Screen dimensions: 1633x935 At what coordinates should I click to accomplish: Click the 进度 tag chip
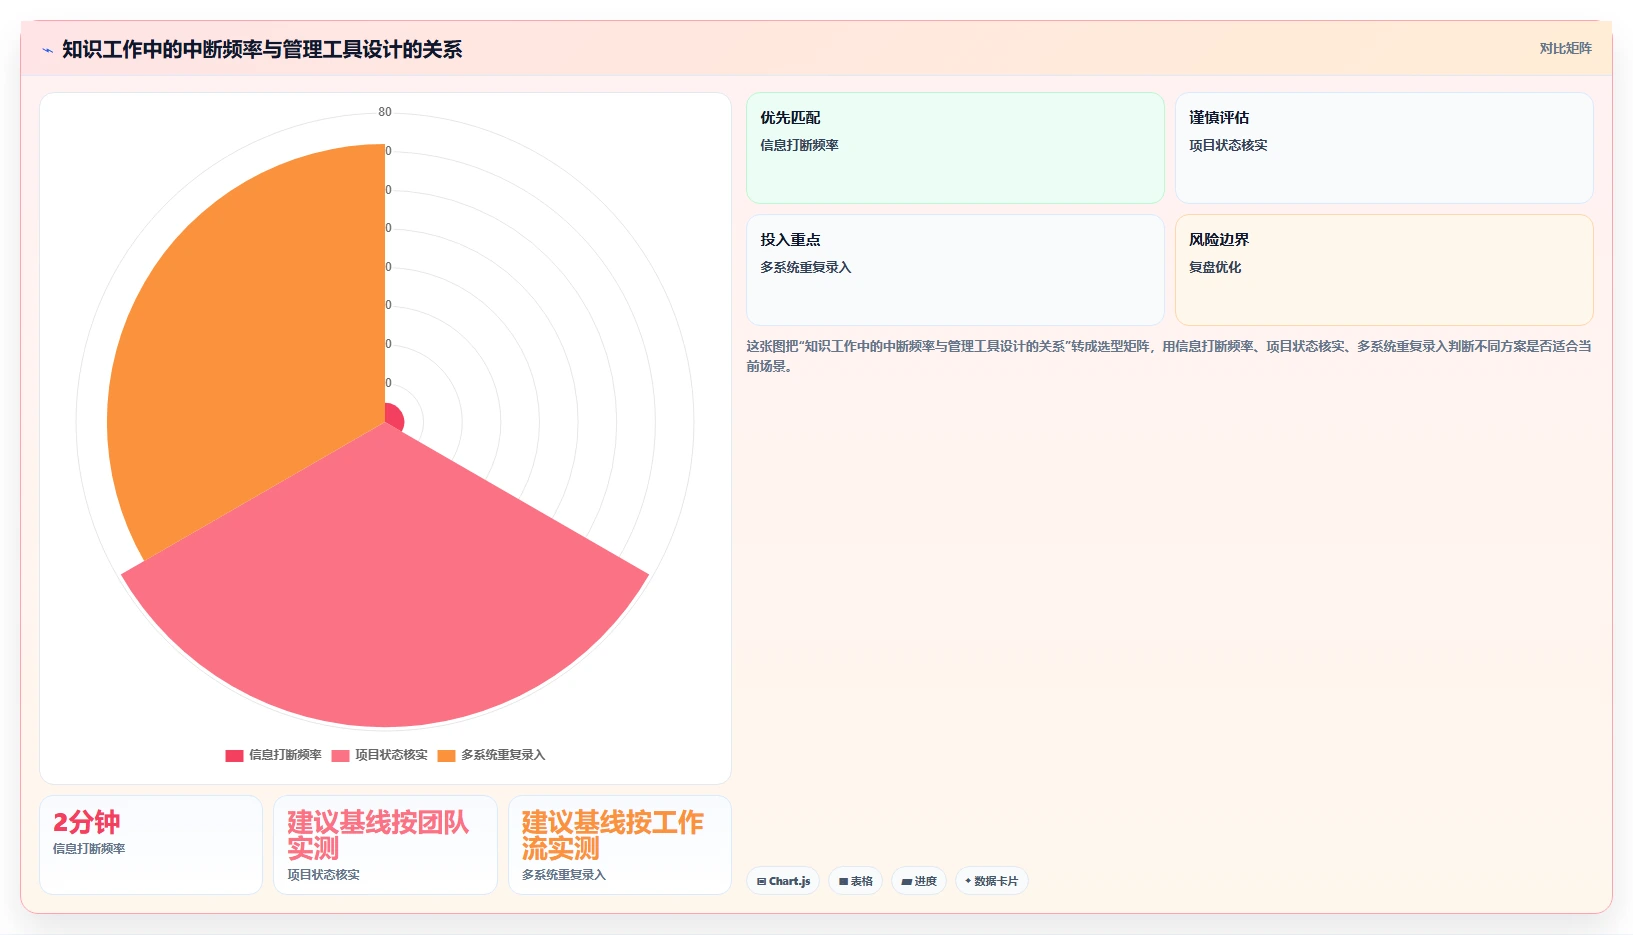pos(919,881)
